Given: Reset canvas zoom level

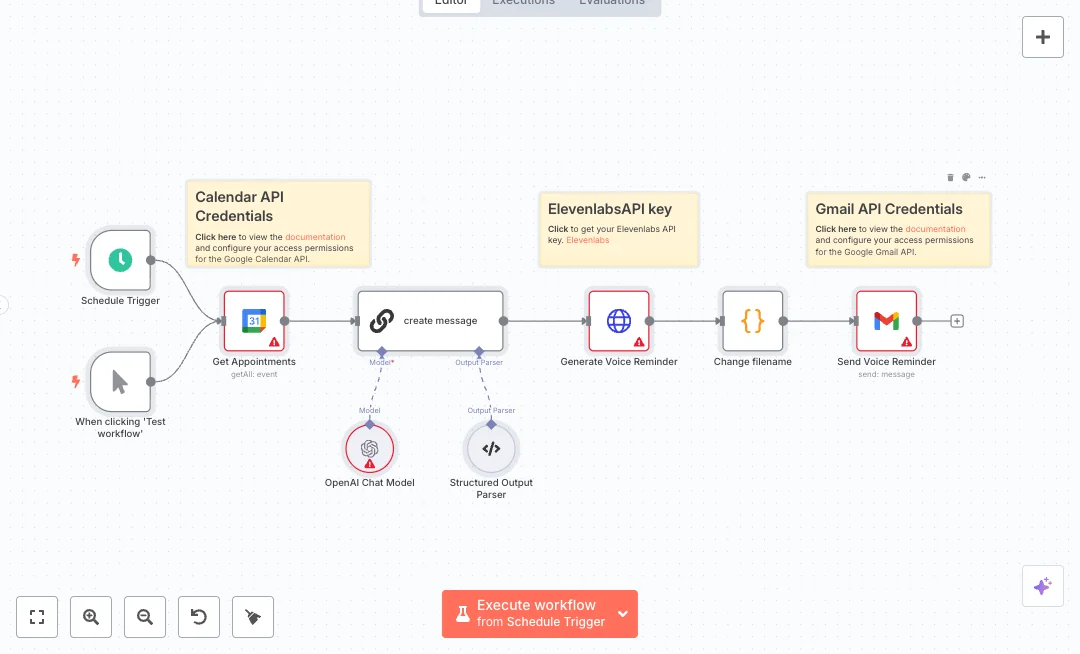Looking at the screenshot, I should tap(199, 617).
